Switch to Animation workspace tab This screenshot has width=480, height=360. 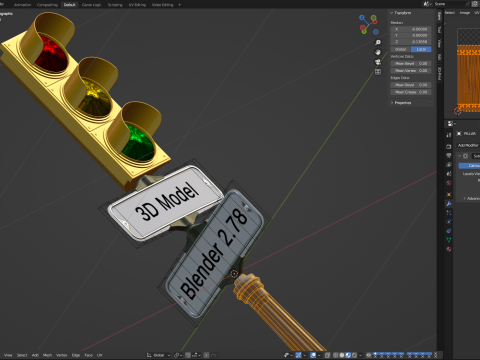(x=22, y=5)
